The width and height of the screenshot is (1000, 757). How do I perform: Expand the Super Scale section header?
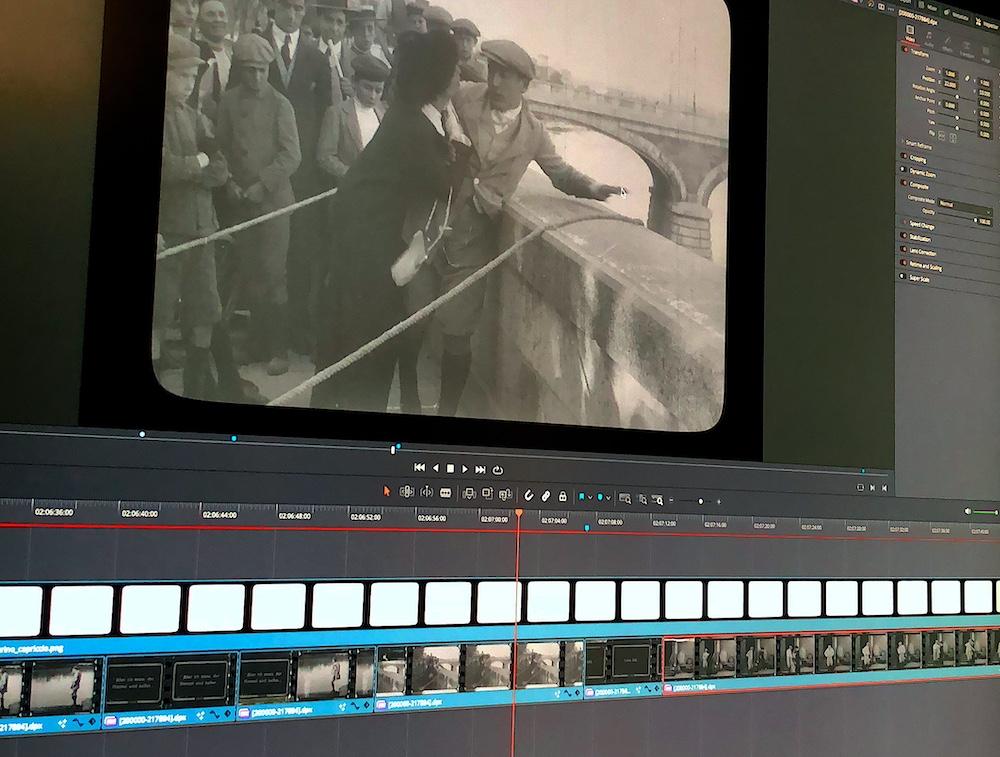(919, 279)
